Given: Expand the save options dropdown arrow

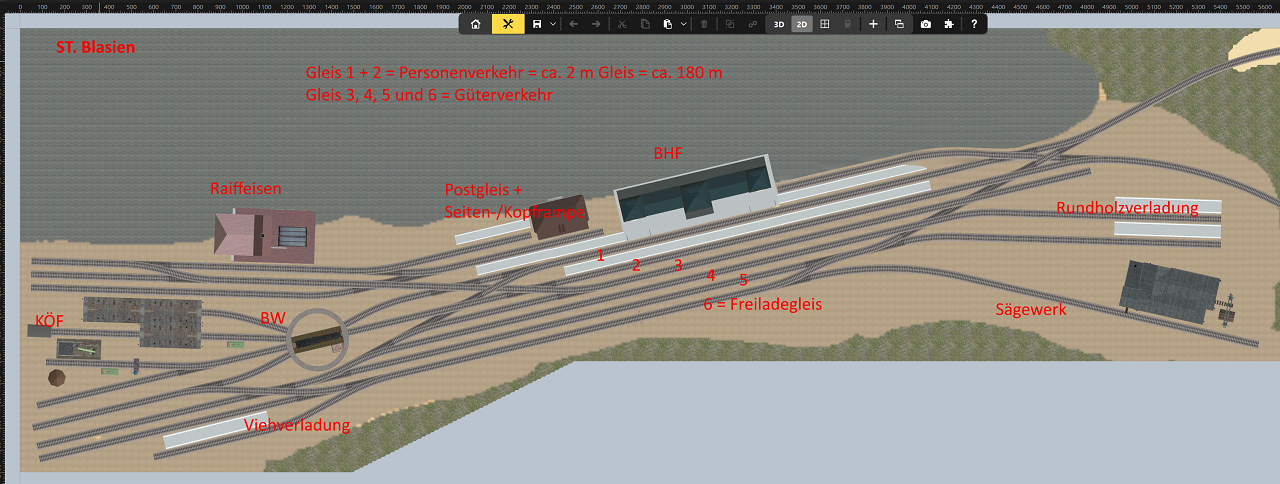Looking at the screenshot, I should (x=553, y=24).
